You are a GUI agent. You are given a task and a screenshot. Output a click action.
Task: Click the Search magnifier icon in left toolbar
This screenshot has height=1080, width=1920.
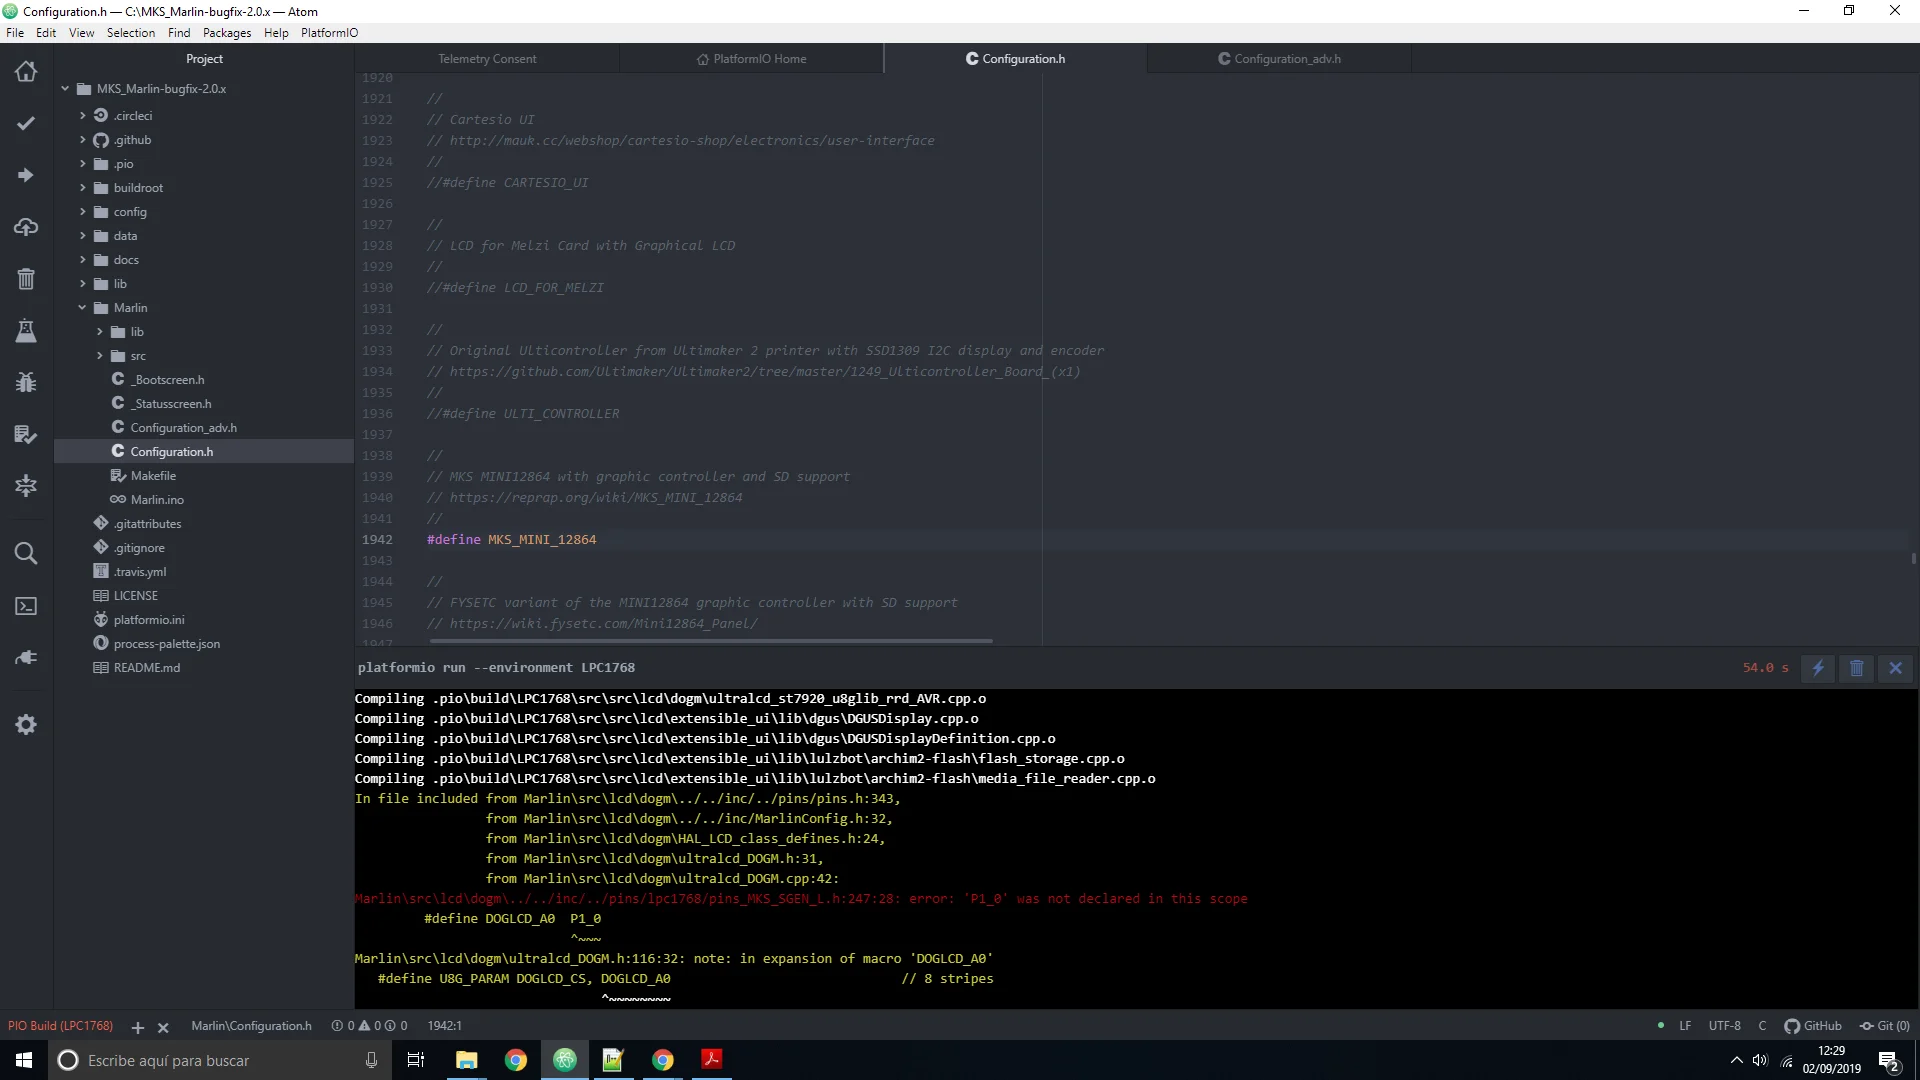26,553
